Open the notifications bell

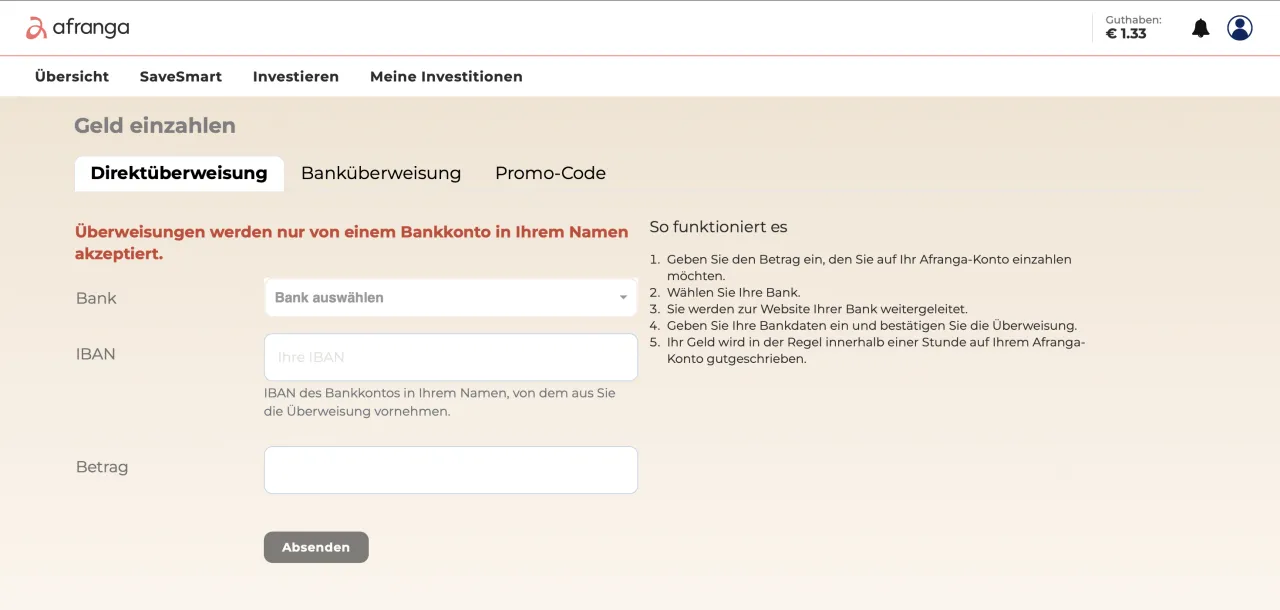[1201, 28]
